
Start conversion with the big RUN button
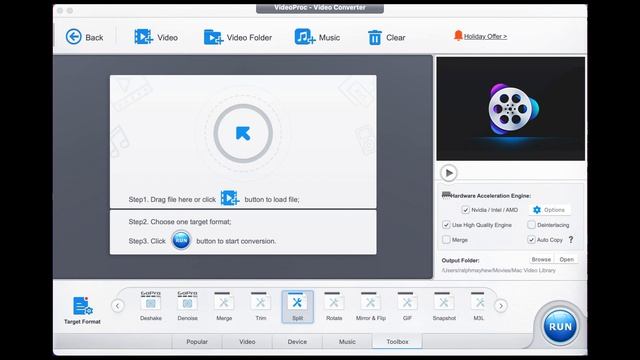click(x=560, y=326)
